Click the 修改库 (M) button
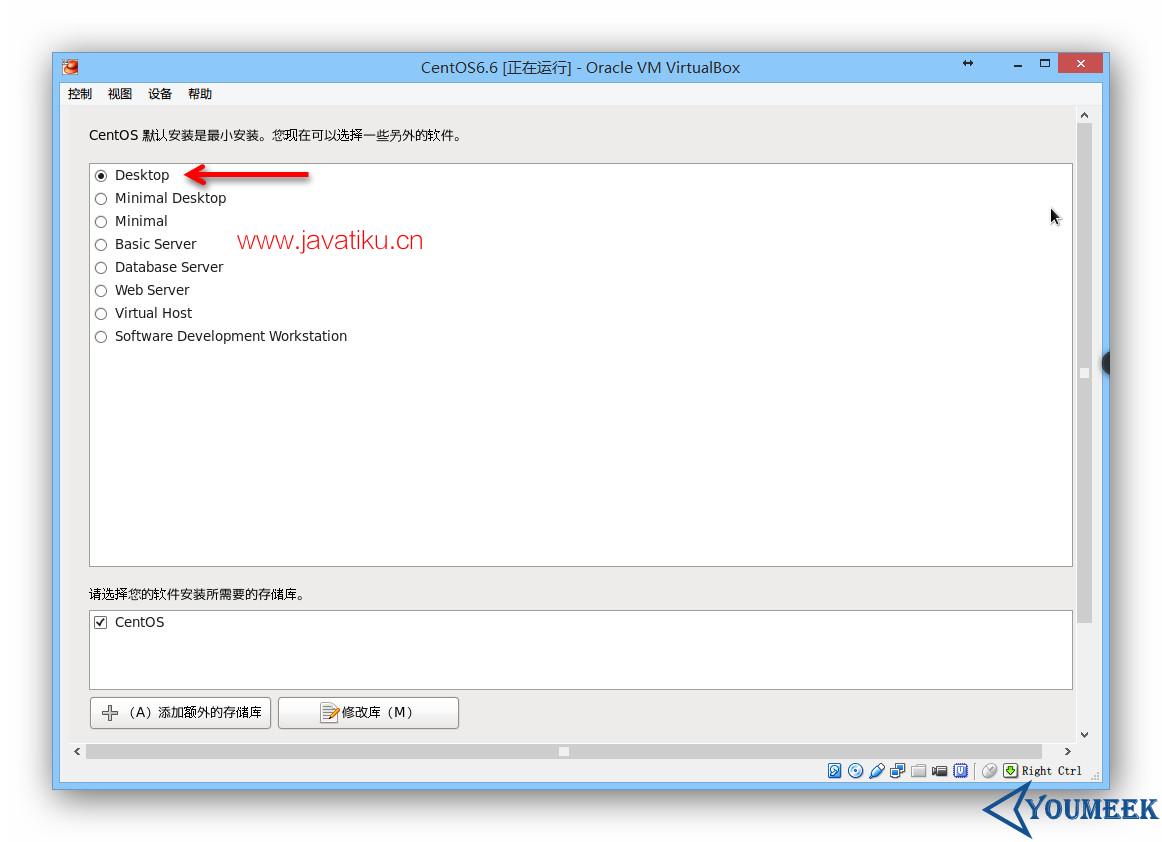 coord(368,713)
